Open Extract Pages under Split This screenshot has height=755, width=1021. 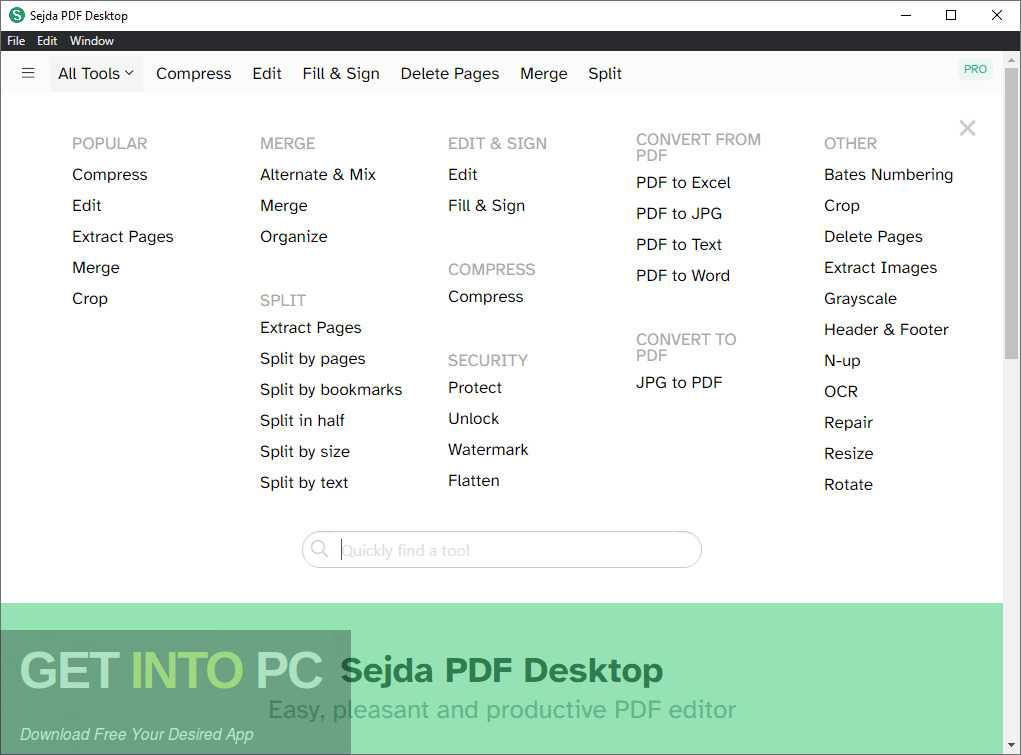coord(311,328)
